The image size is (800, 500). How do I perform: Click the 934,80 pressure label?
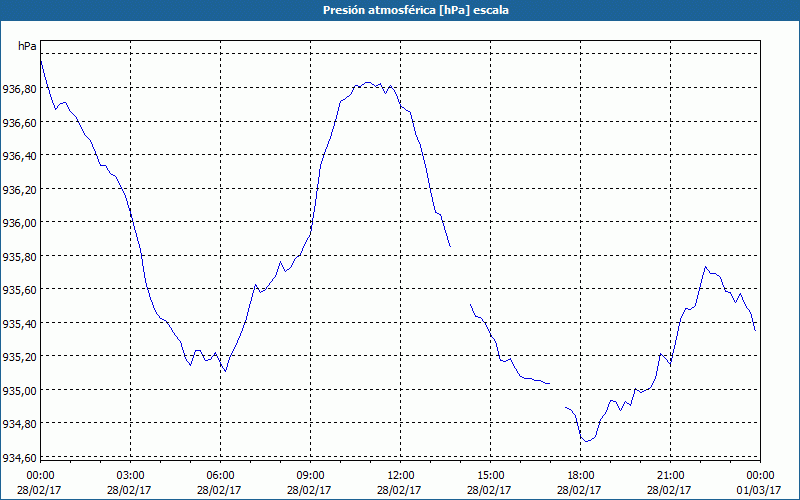click(x=20, y=423)
